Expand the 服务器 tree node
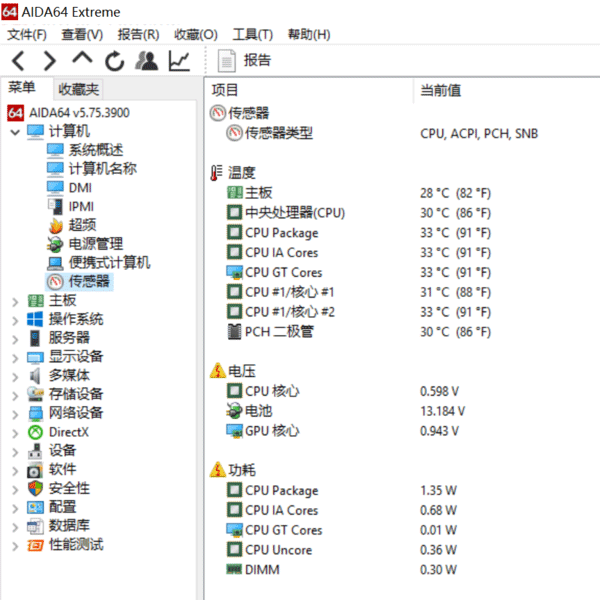 (15, 339)
